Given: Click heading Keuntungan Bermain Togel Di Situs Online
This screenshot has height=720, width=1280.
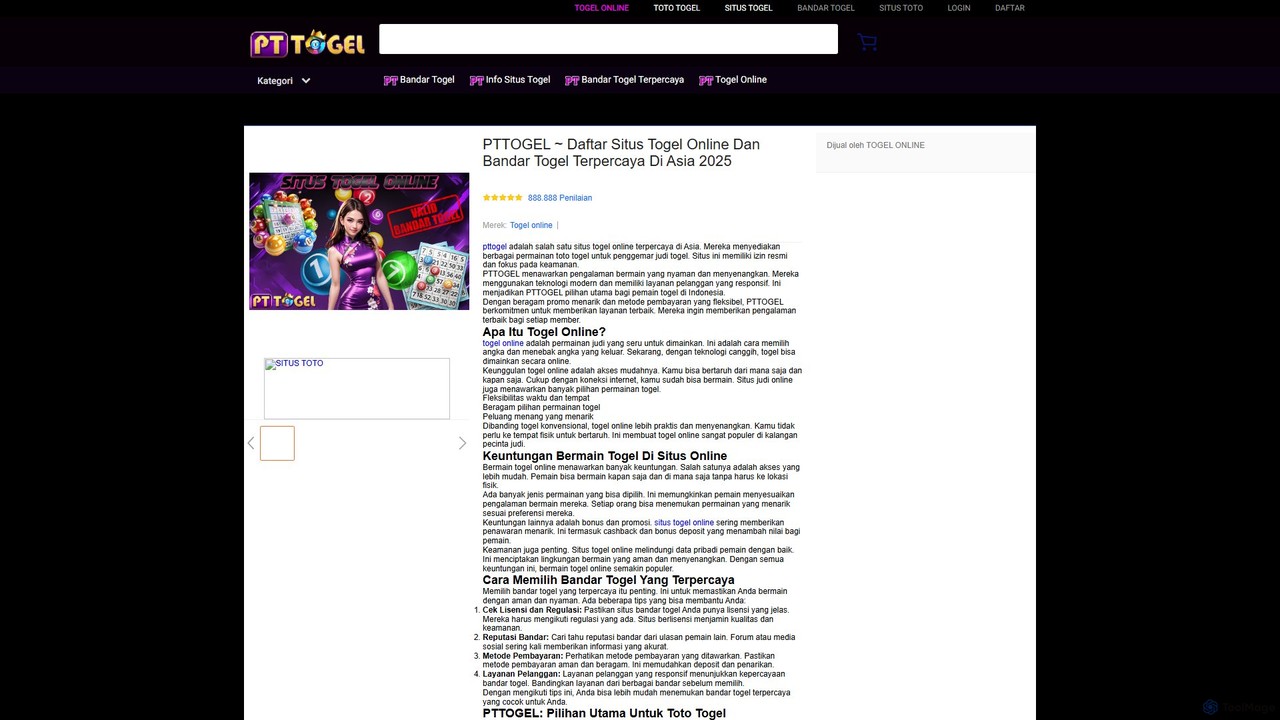Looking at the screenshot, I should [x=605, y=456].
